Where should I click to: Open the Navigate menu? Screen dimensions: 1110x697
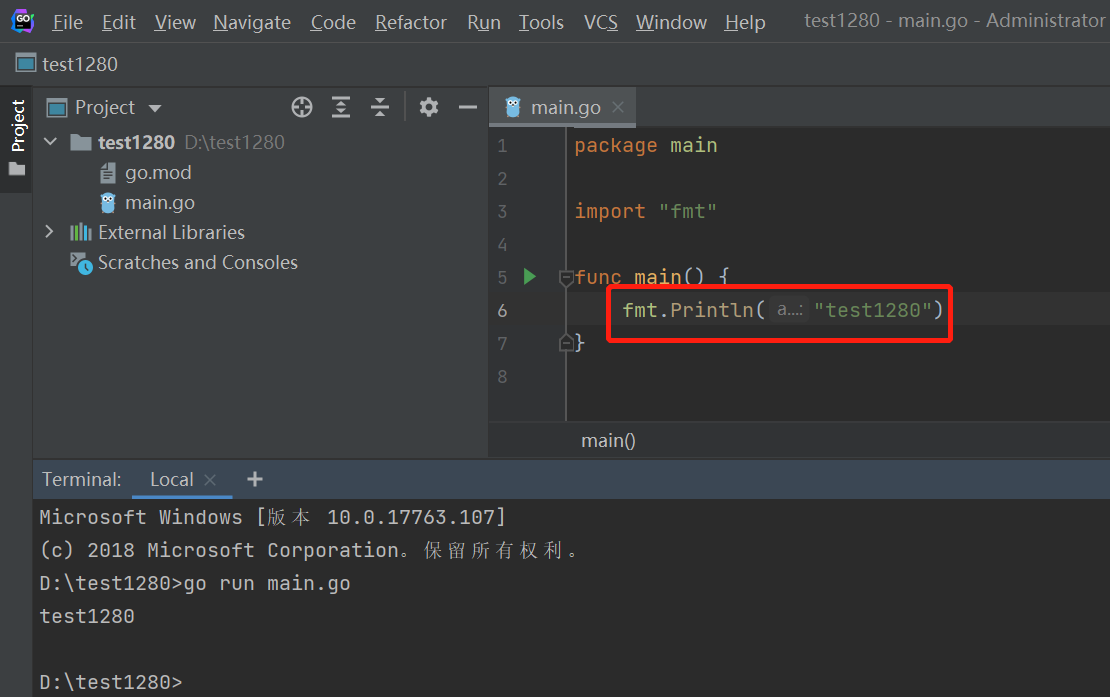point(252,23)
